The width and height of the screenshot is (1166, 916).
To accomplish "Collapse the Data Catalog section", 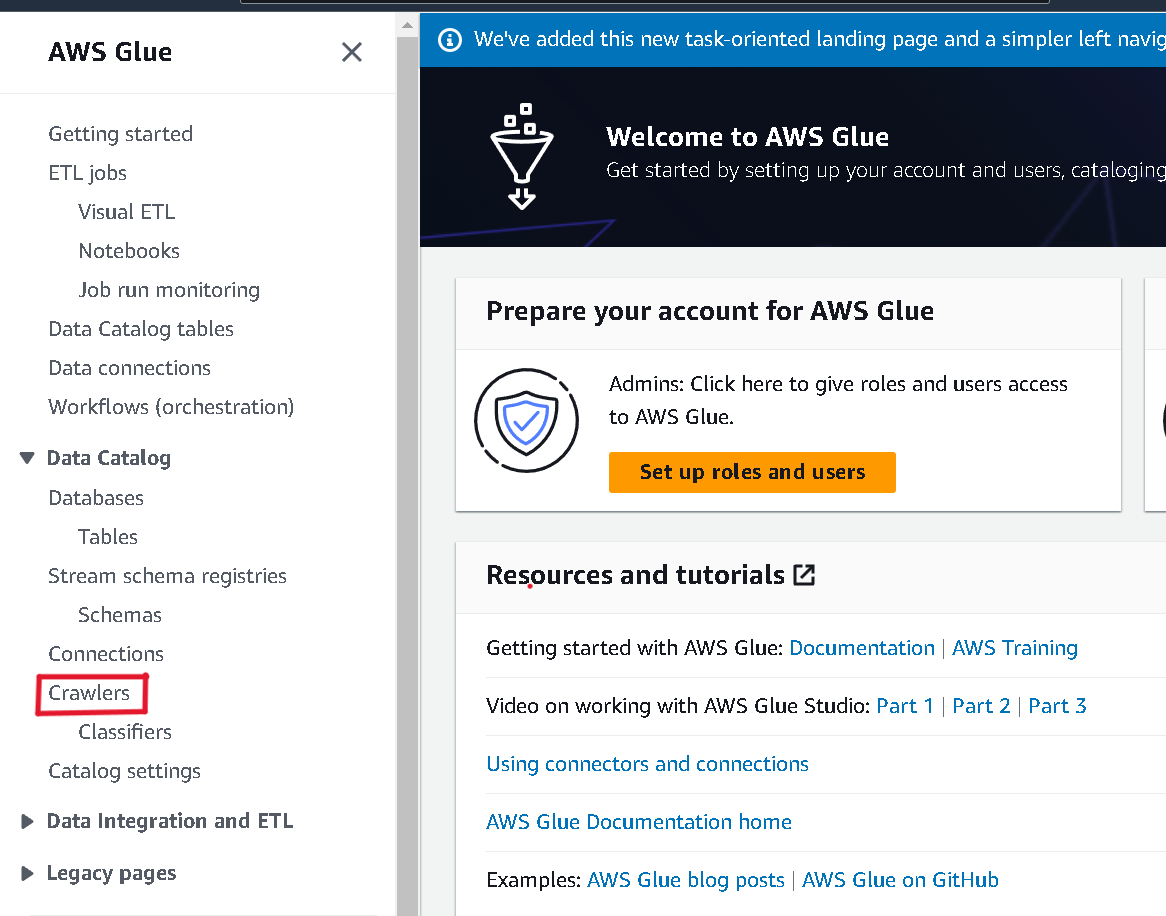I will pyautogui.click(x=27, y=458).
